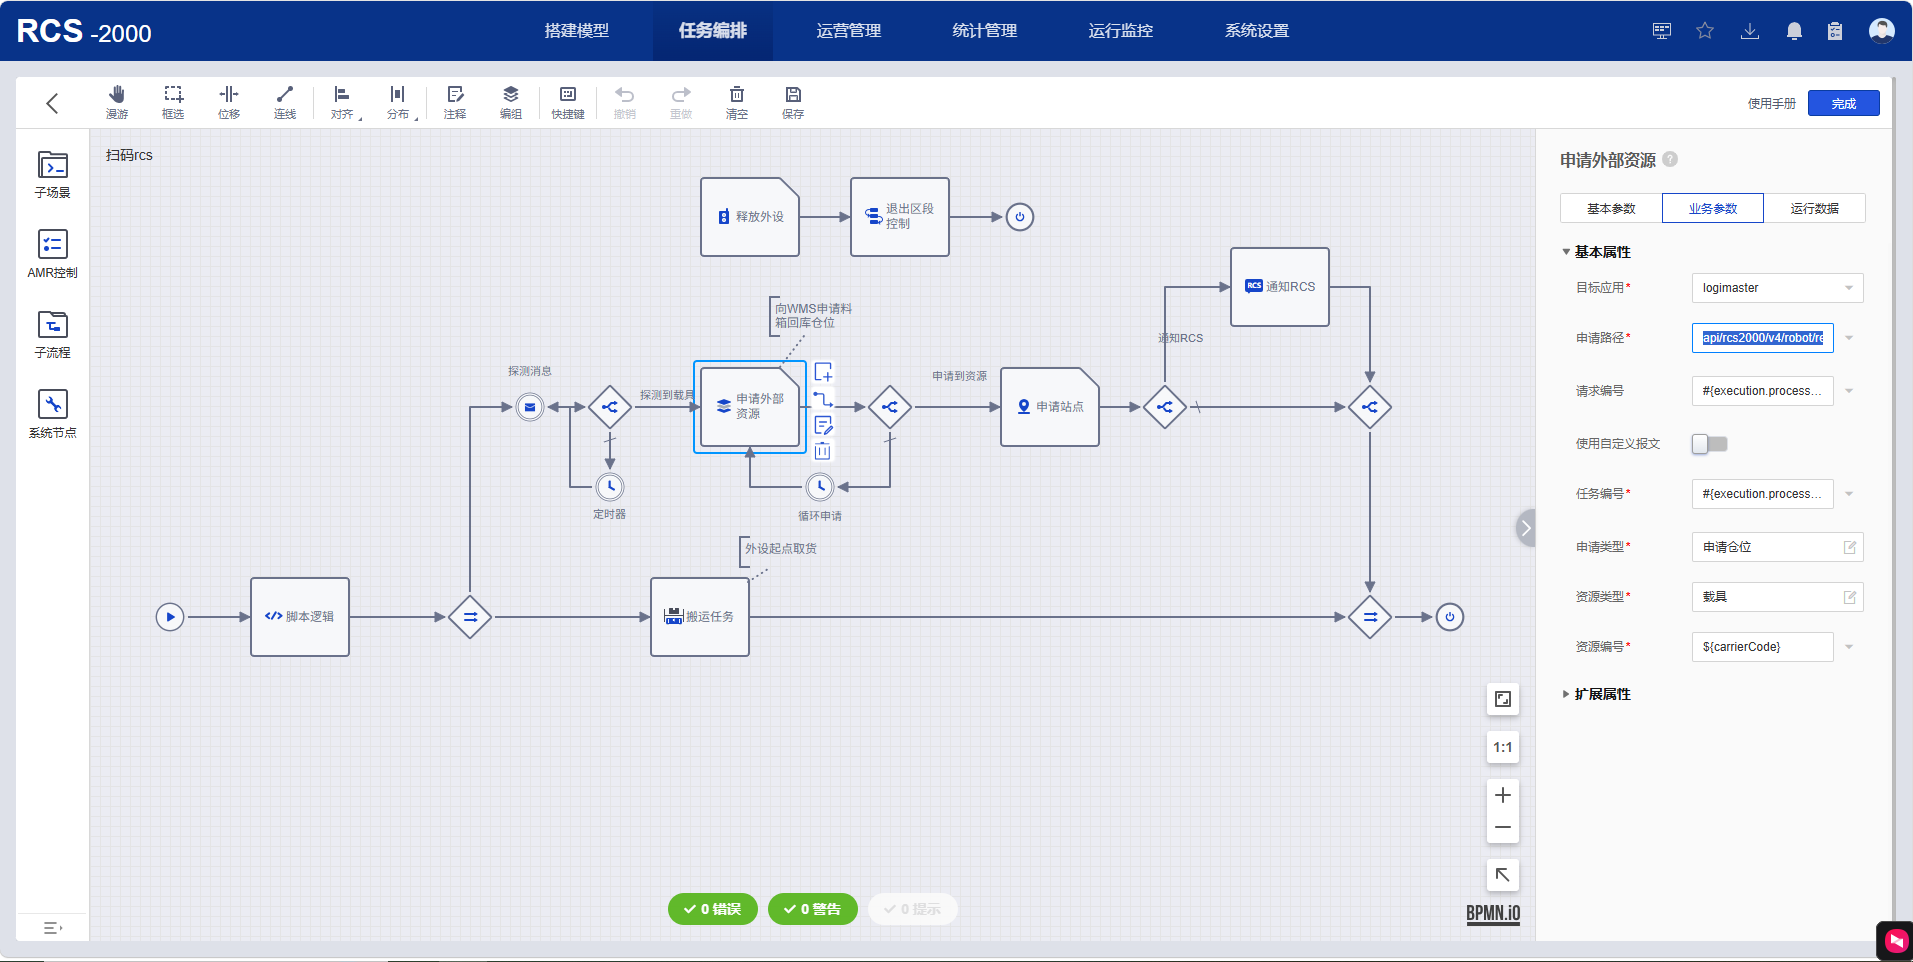Screen dimensions: 1913x962
Task: Open the user avatar menu
Action: (x=1882, y=31)
